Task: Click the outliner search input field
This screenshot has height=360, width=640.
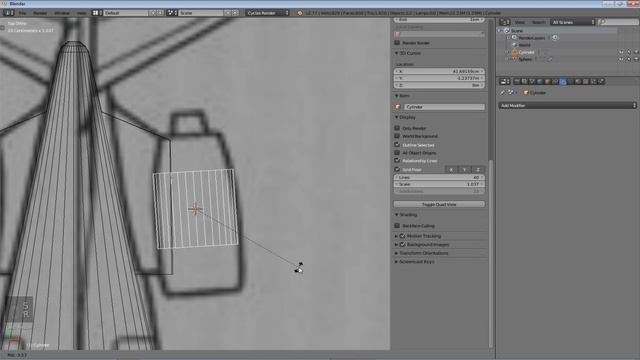Action: [618, 22]
